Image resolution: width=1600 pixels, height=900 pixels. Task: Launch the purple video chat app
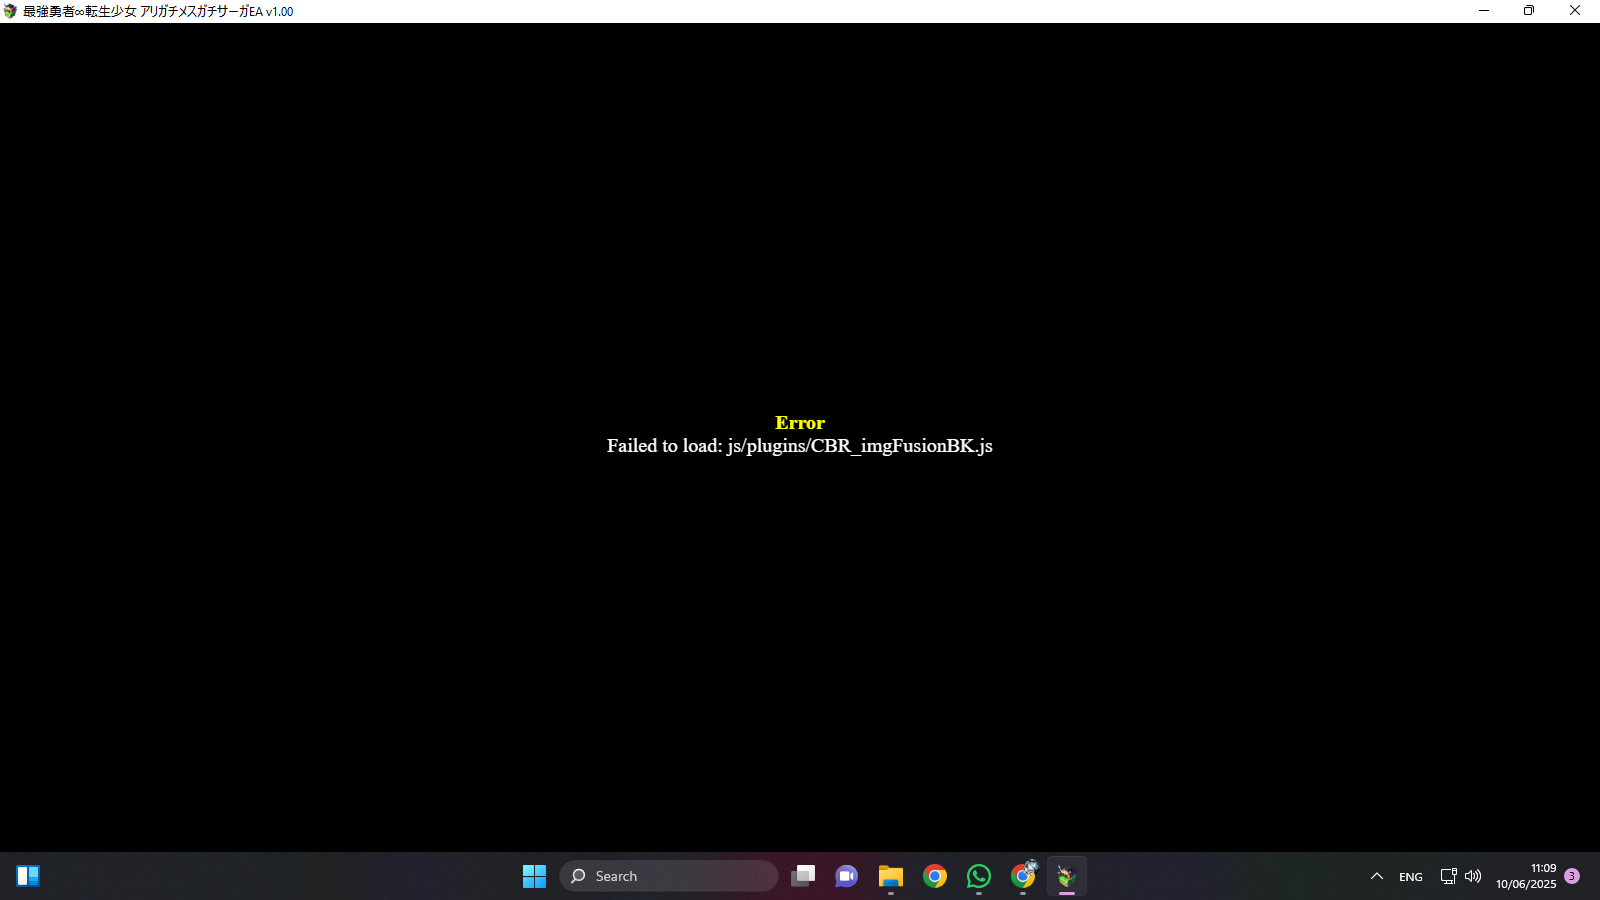coord(846,876)
